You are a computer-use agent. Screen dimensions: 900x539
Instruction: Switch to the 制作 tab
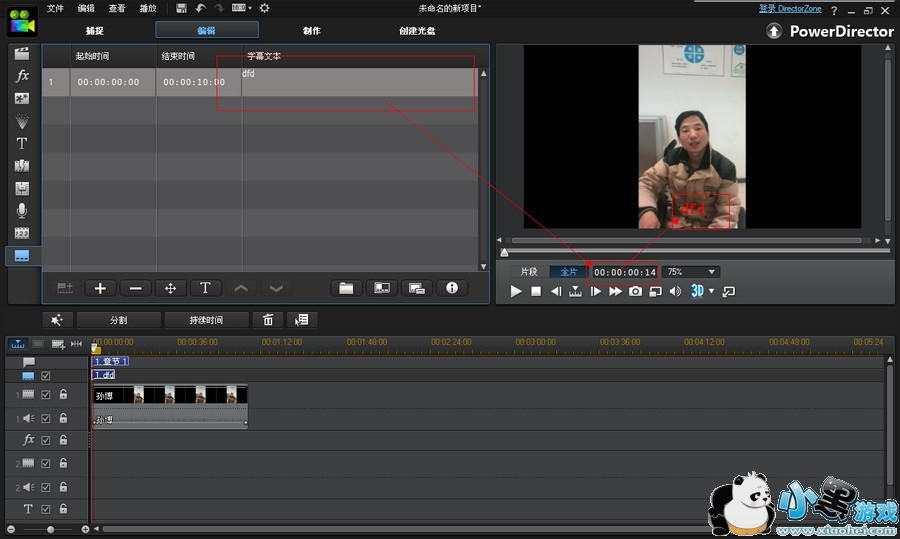point(312,31)
